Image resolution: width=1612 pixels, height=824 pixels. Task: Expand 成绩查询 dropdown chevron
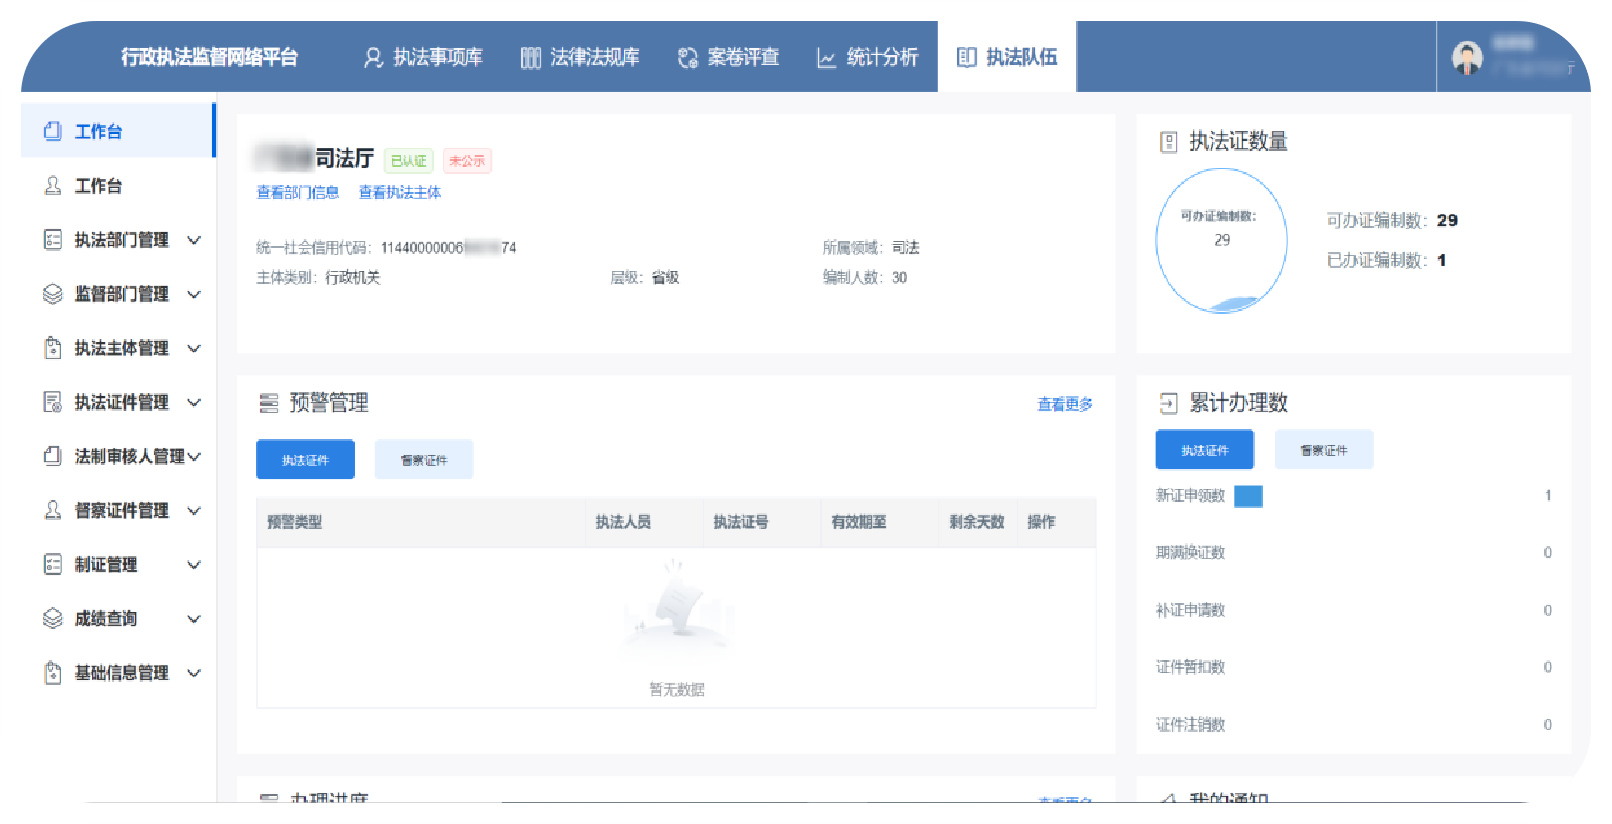(x=194, y=619)
